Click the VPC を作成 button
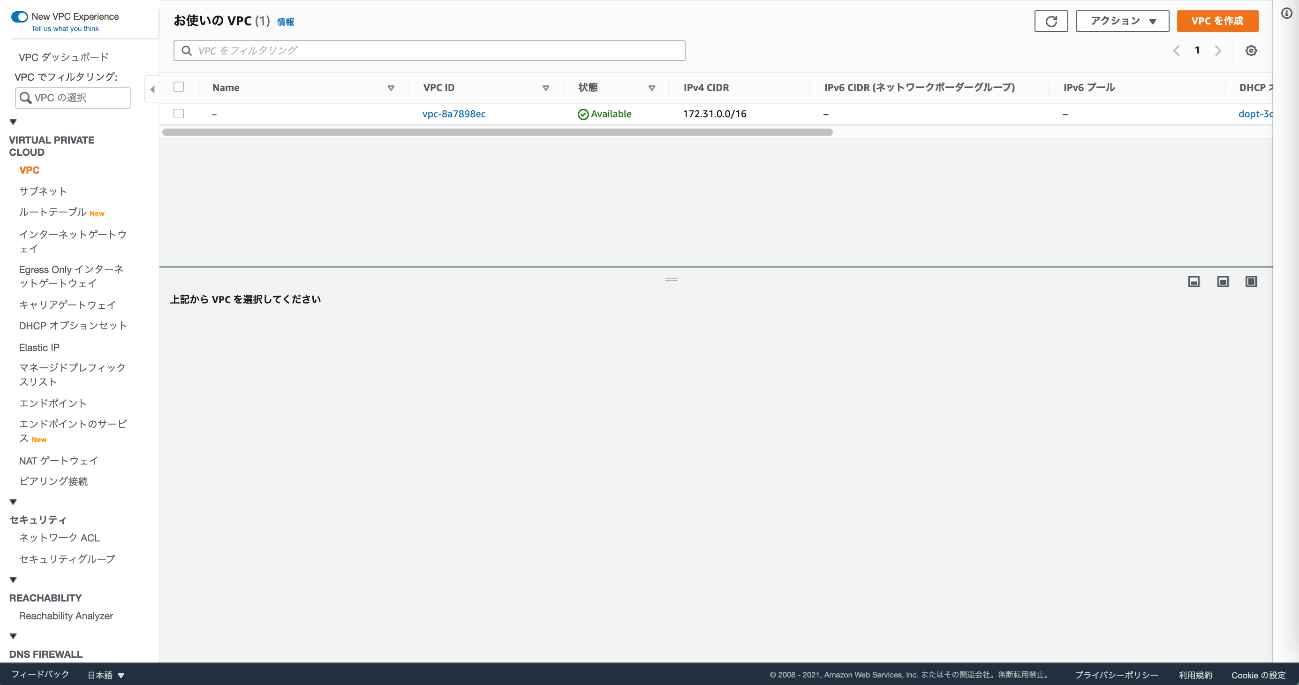 pyautogui.click(x=1217, y=21)
